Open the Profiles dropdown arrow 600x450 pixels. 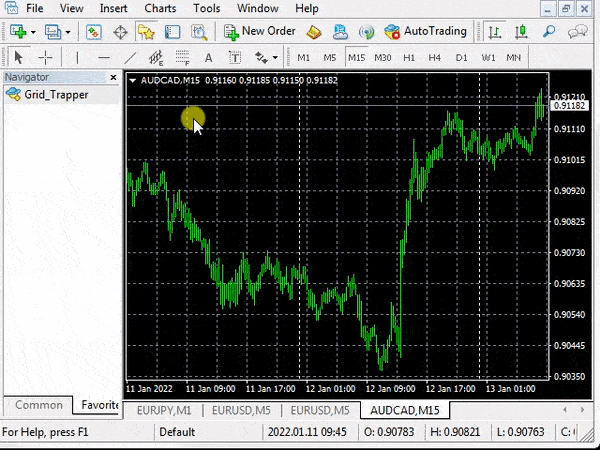(67, 32)
